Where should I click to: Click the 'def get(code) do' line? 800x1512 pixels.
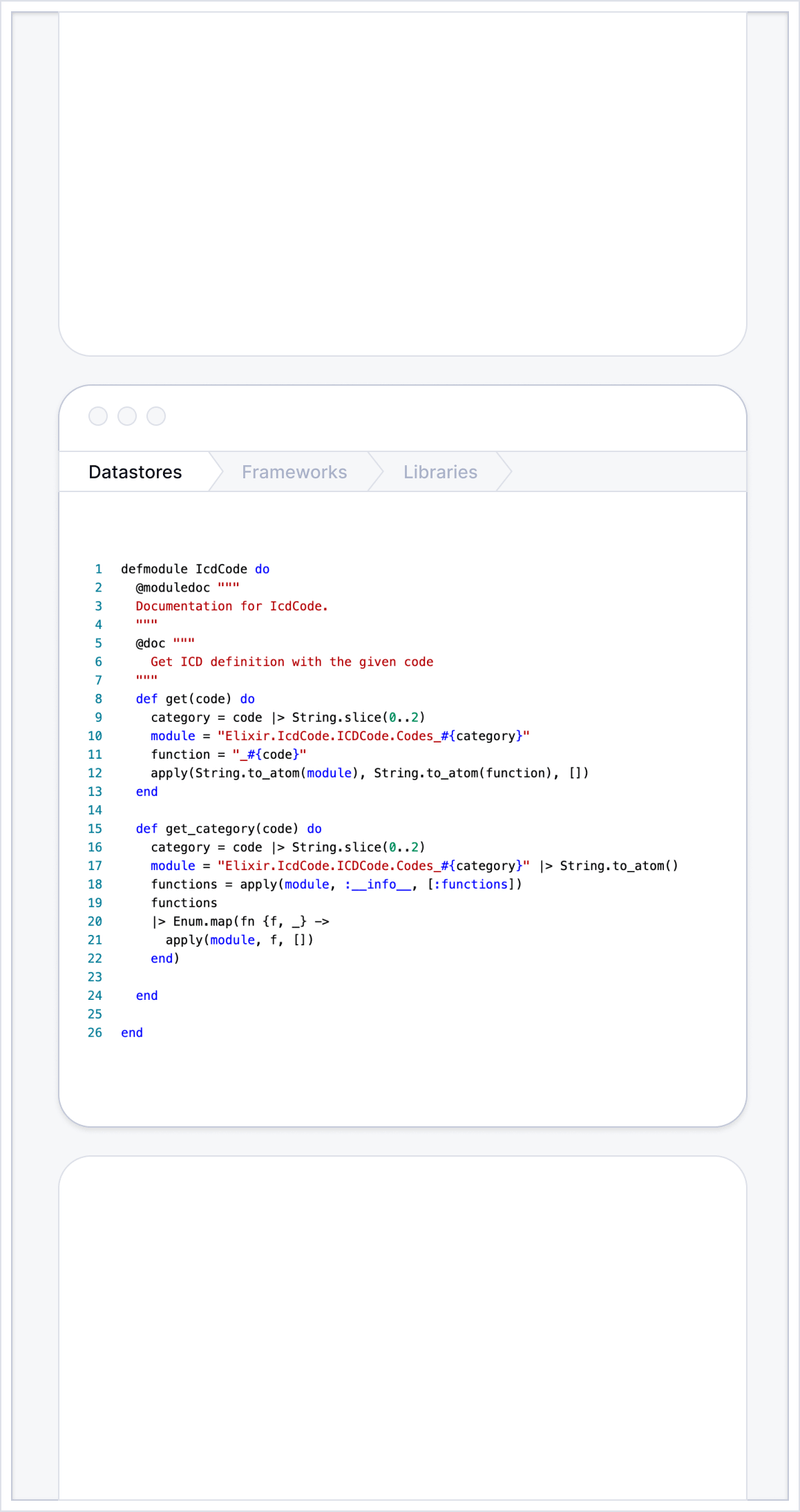pos(196,699)
